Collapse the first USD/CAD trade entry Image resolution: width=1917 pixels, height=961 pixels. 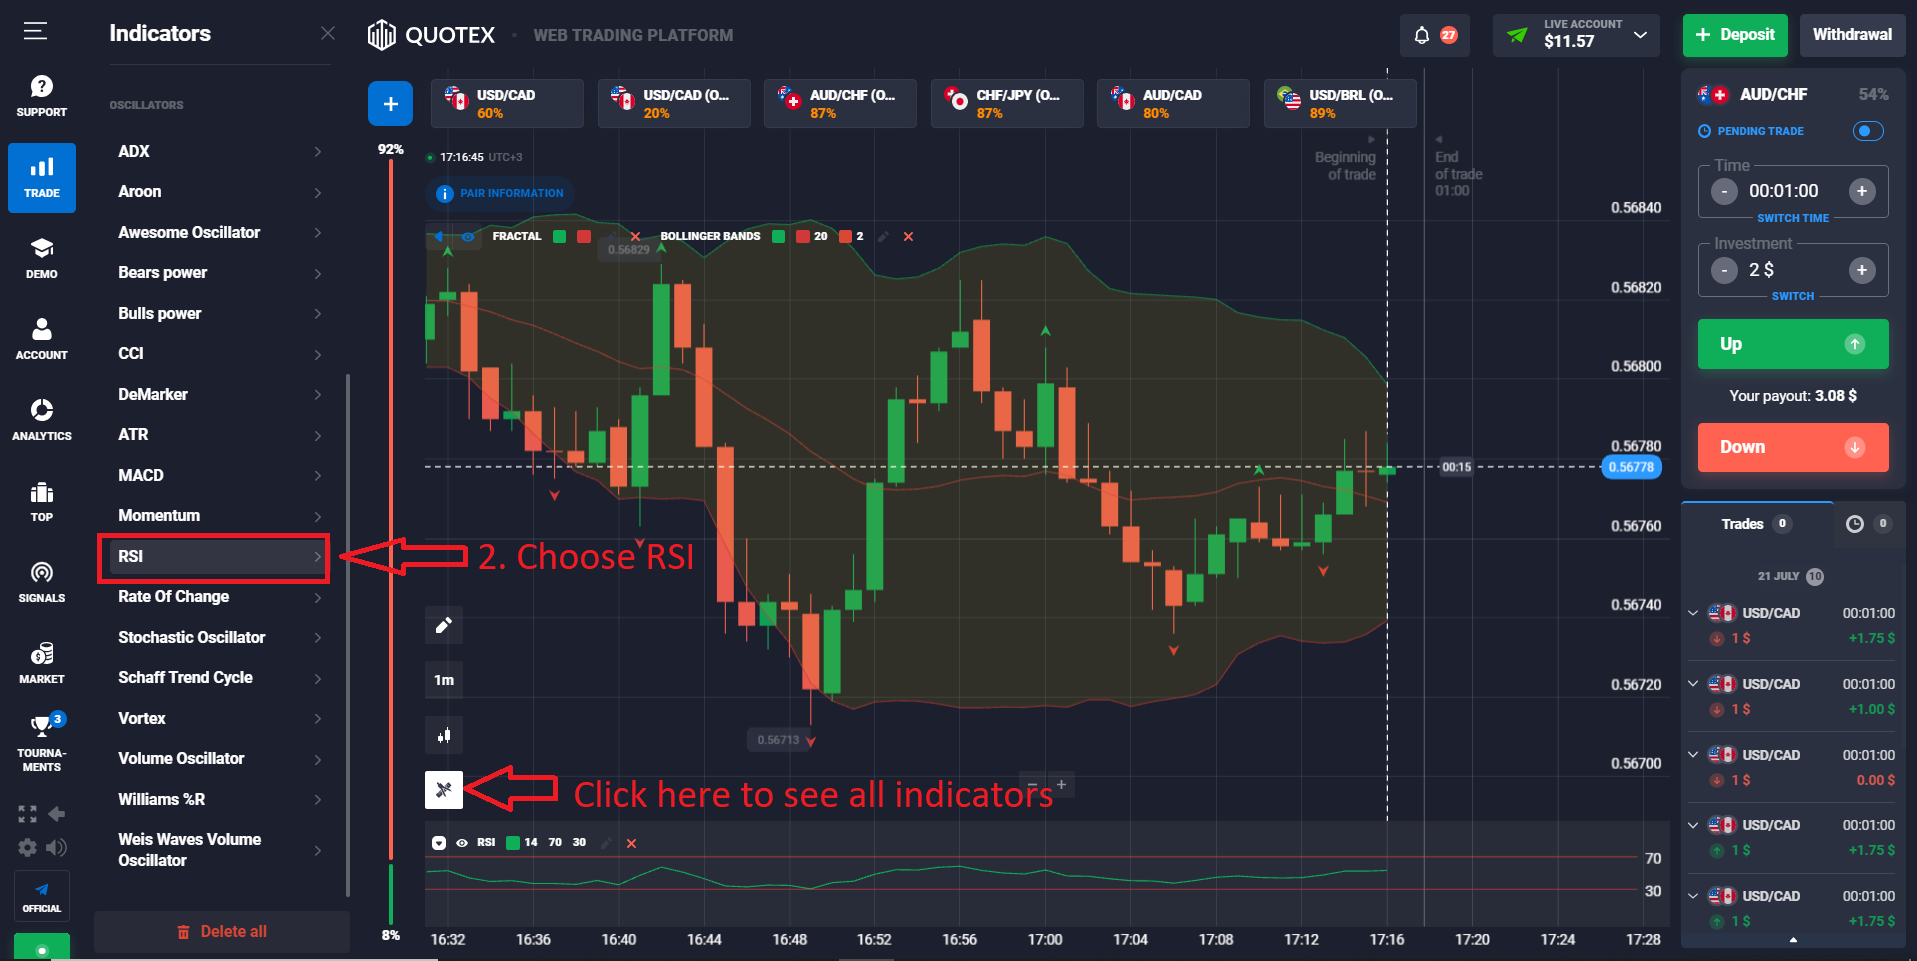pos(1693,612)
